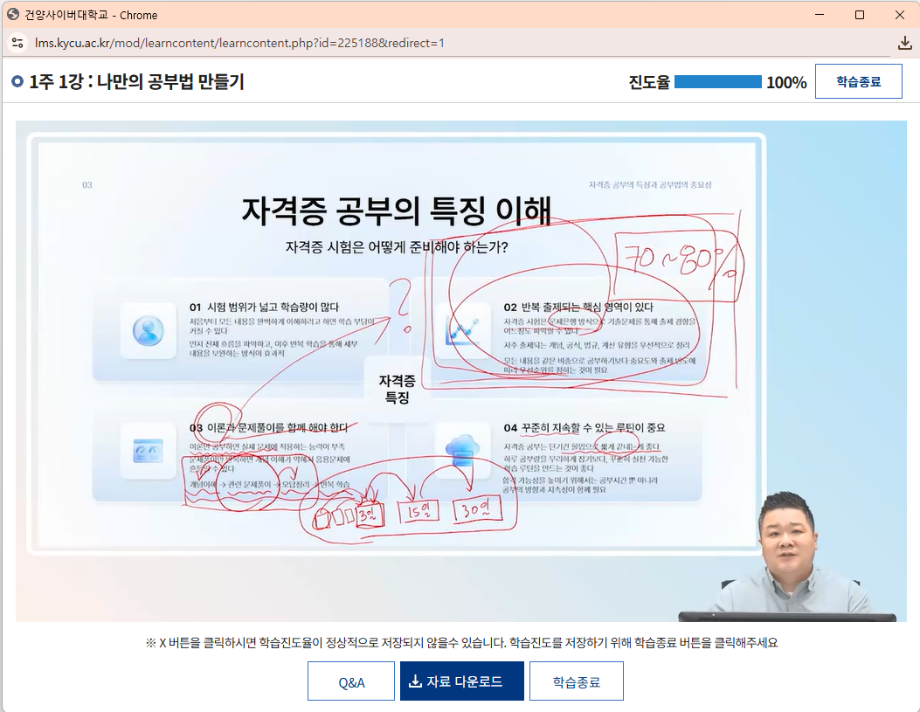Click the lecture title 나만의 공부법 만들기
The height and width of the screenshot is (712, 920).
170,81
